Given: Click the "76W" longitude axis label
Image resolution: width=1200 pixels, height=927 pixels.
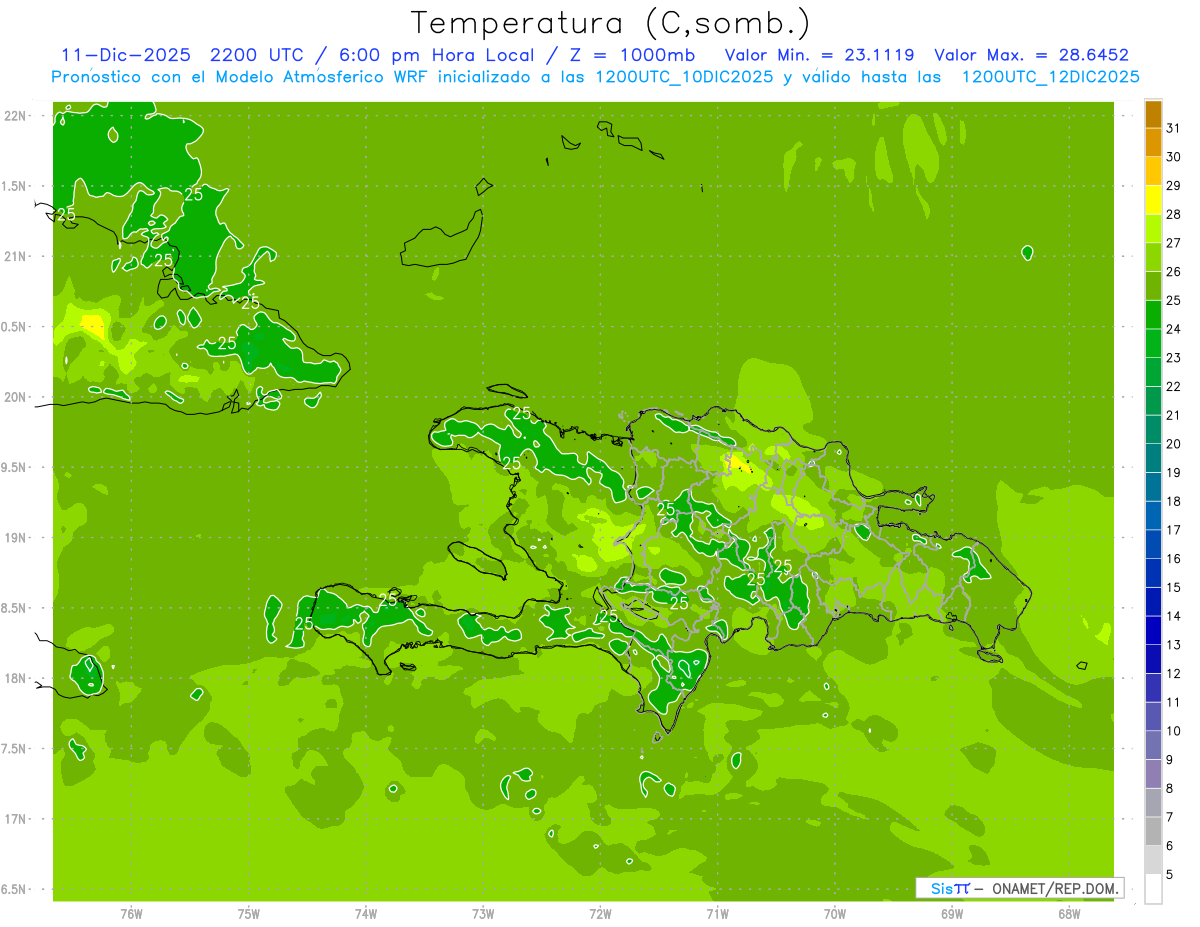Looking at the screenshot, I should click(131, 913).
